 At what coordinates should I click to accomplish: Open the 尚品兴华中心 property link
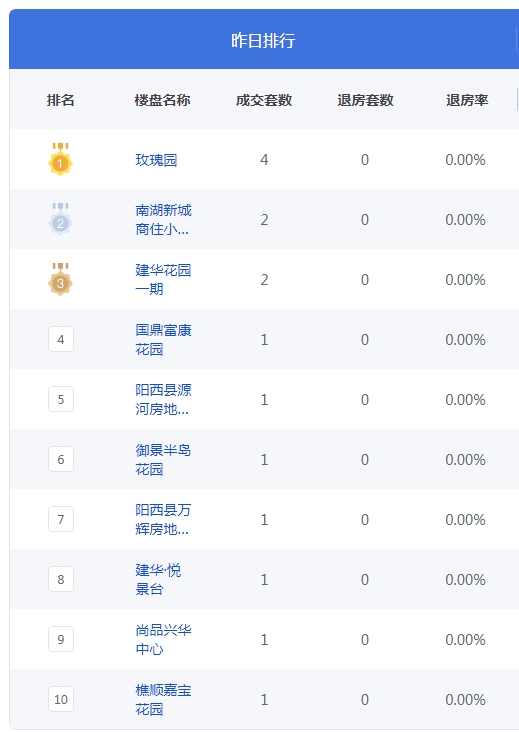point(163,639)
